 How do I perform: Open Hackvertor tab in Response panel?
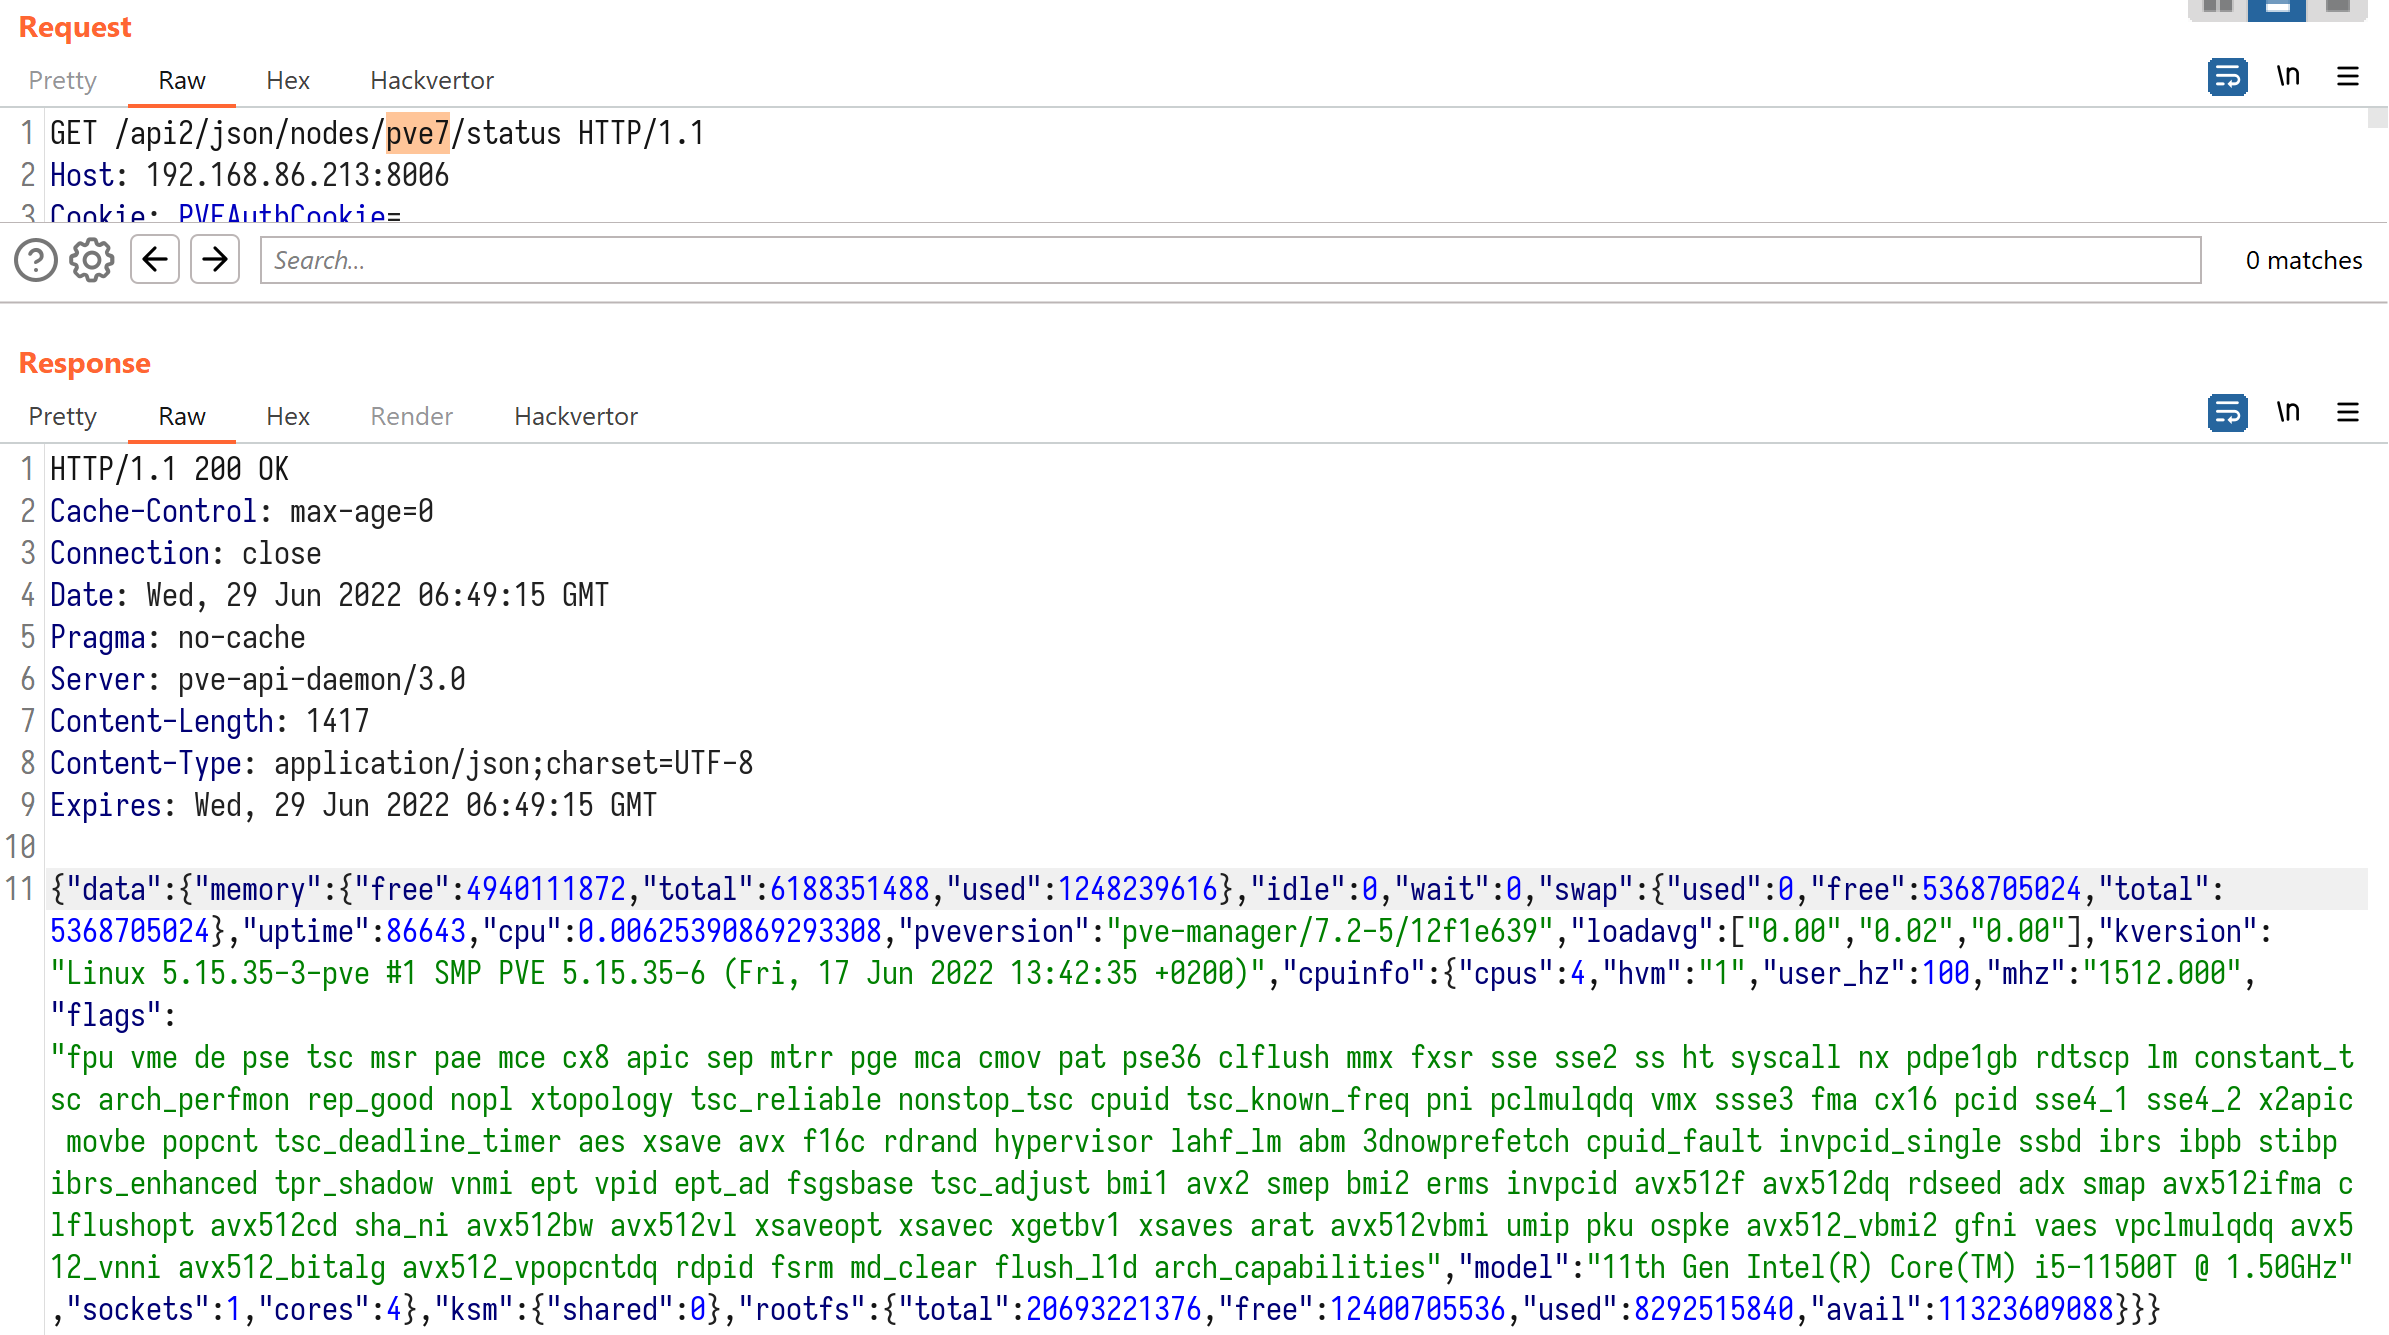pos(576,417)
